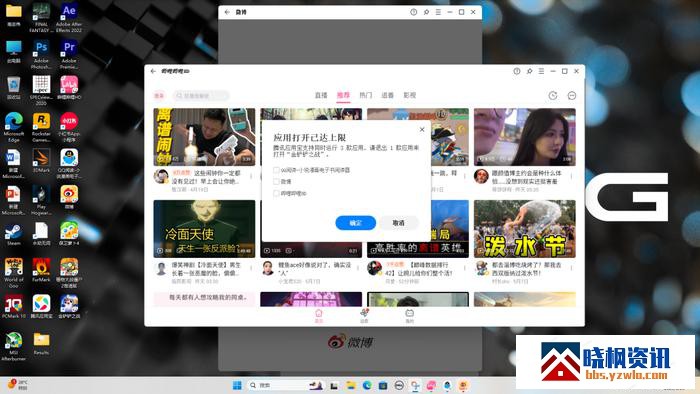The height and width of the screenshot is (394, 700).
Task: Open the Adobe After Effects 2022 desktop shortcut
Action: (69, 18)
